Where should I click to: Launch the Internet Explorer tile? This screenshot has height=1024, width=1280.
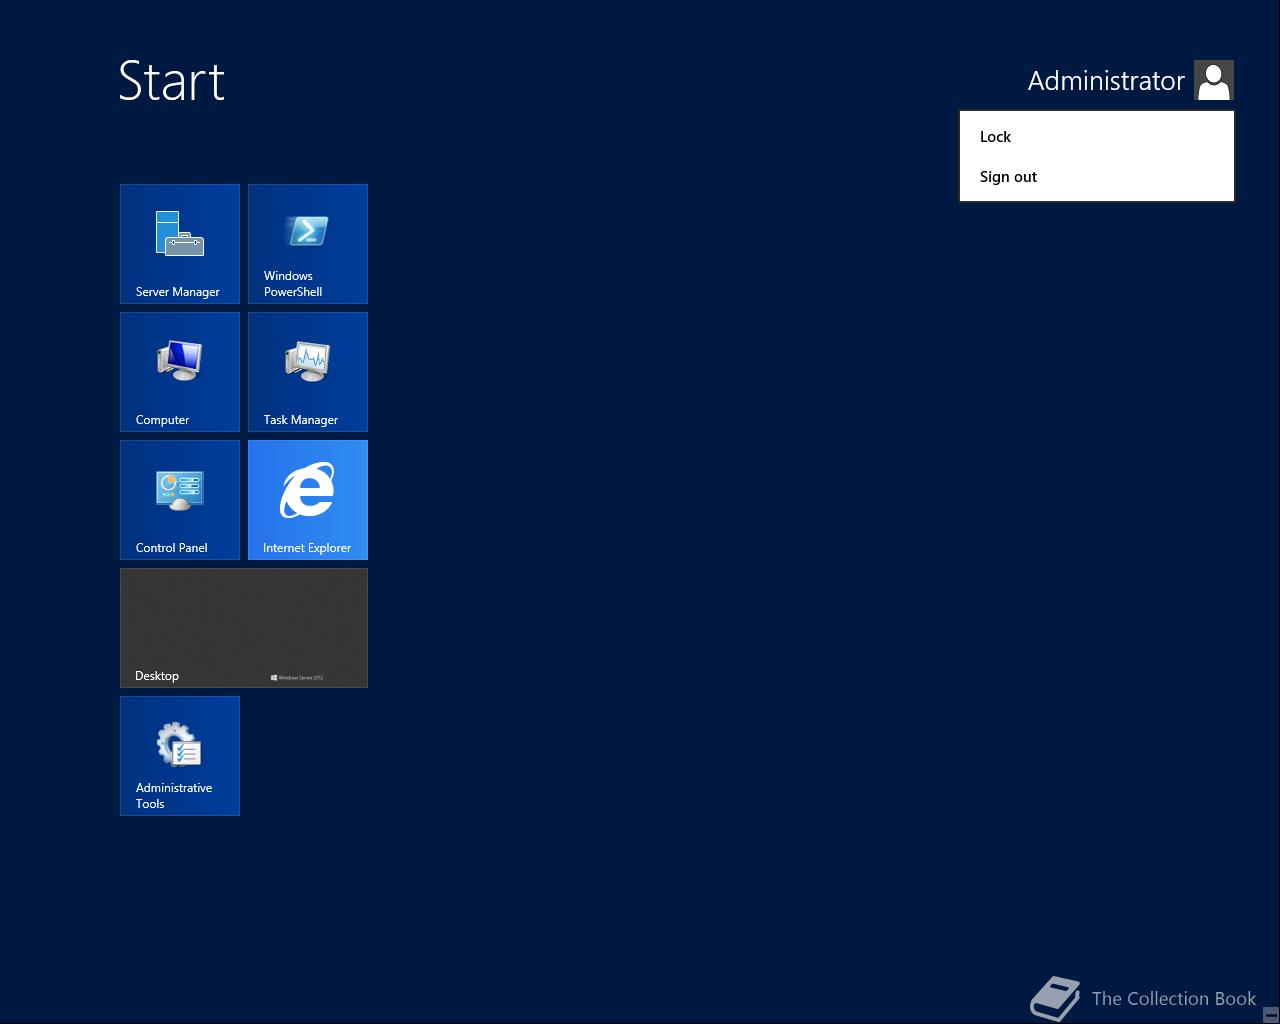point(308,500)
